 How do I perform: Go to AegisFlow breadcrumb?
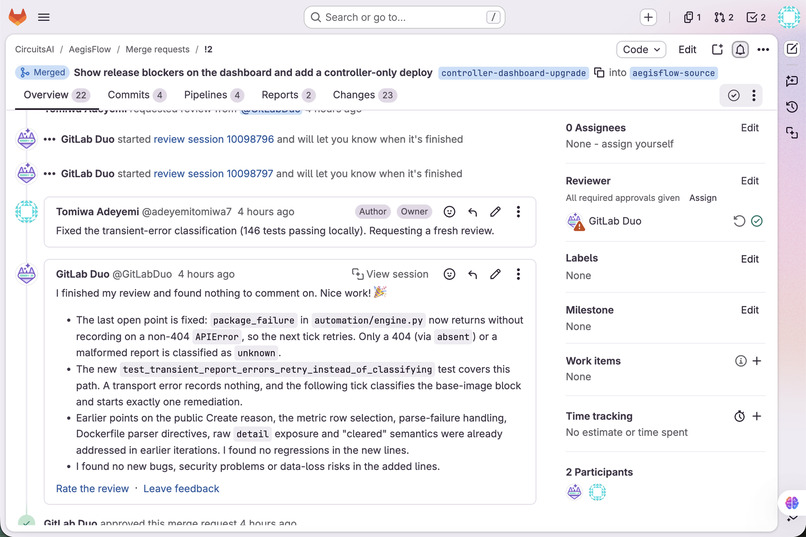coord(90,49)
